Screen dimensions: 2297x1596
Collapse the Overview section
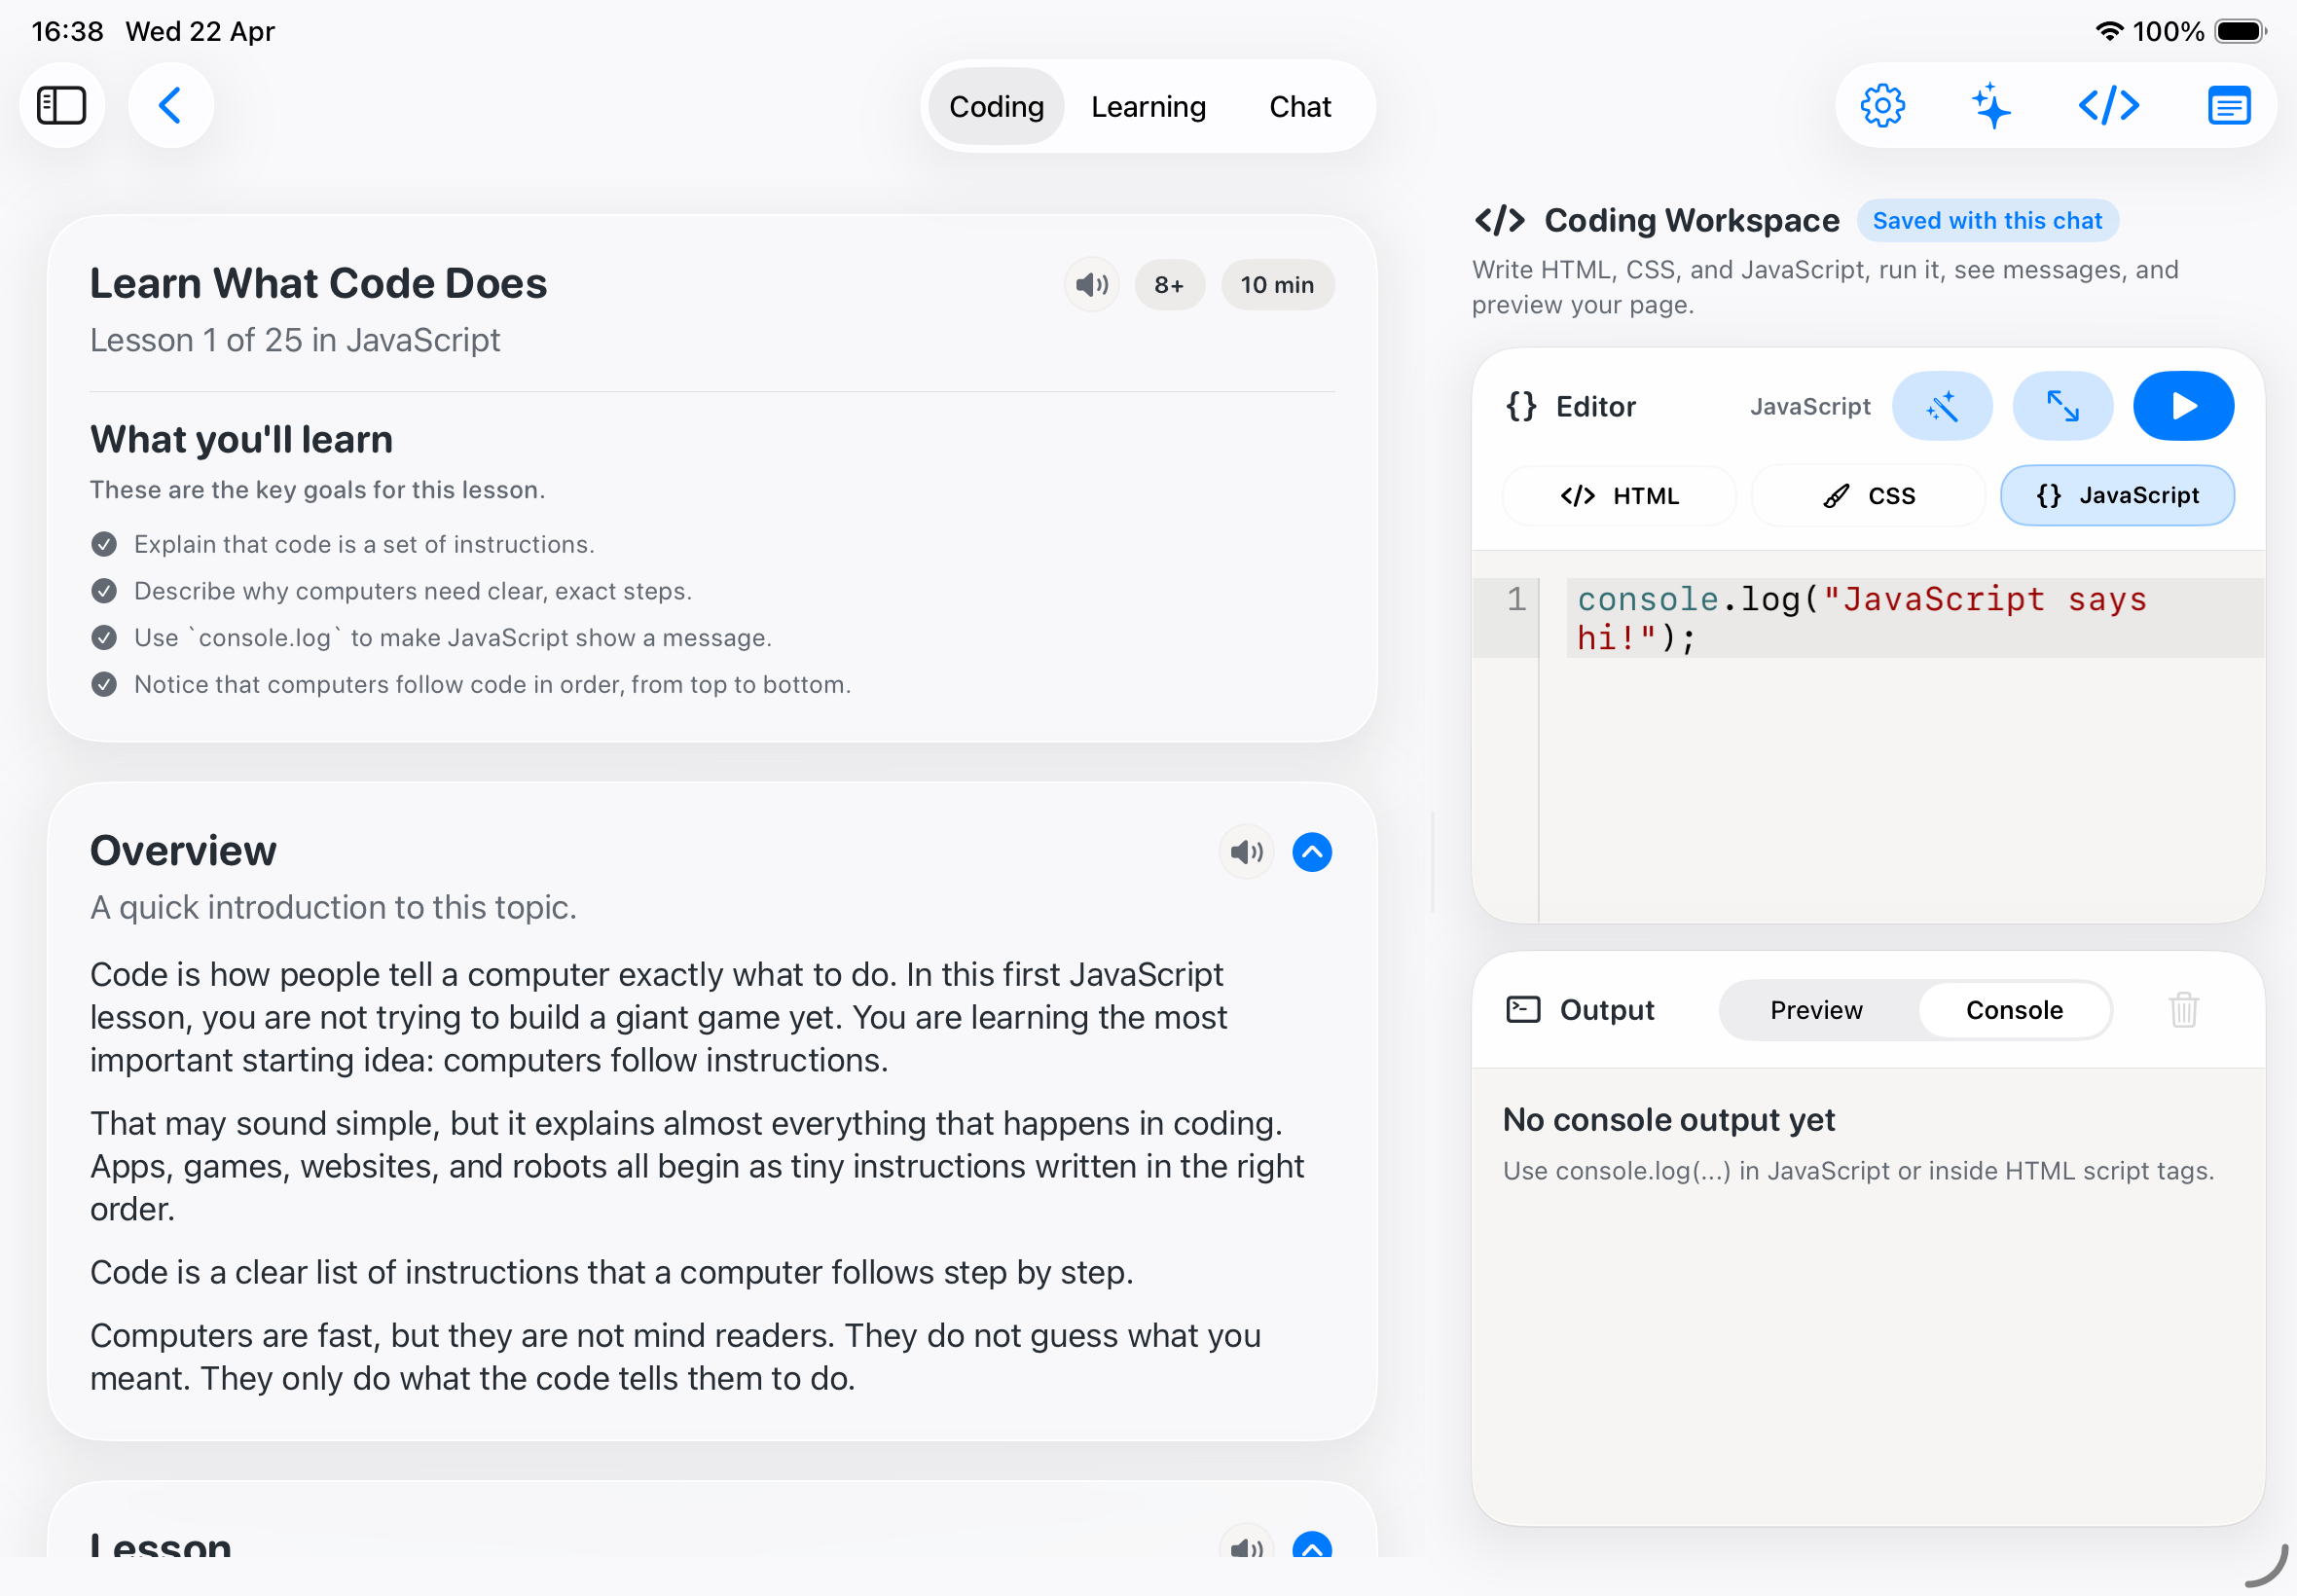click(x=1311, y=852)
